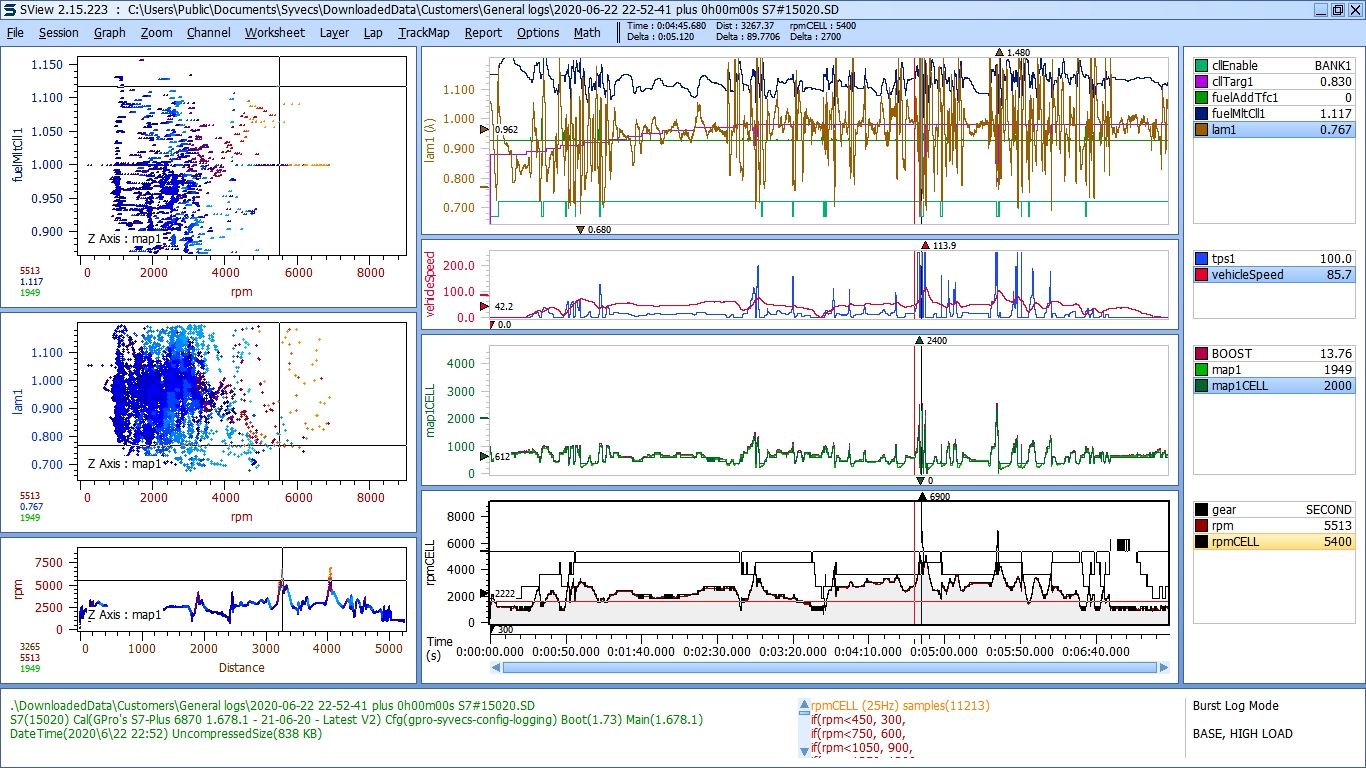Viewport: 1366px width, 768px height.
Task: Click the lam1 brown color icon
Action: (x=1201, y=130)
